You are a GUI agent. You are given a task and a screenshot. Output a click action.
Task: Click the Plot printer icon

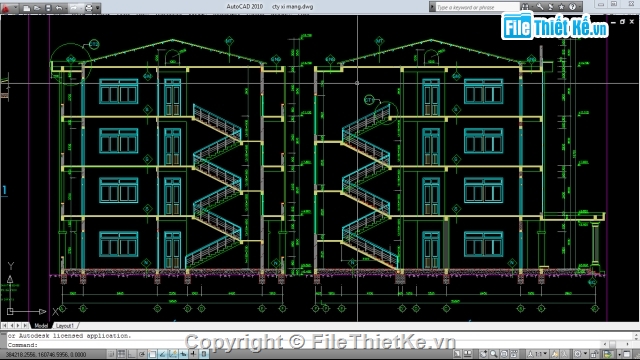click(x=89, y=8)
